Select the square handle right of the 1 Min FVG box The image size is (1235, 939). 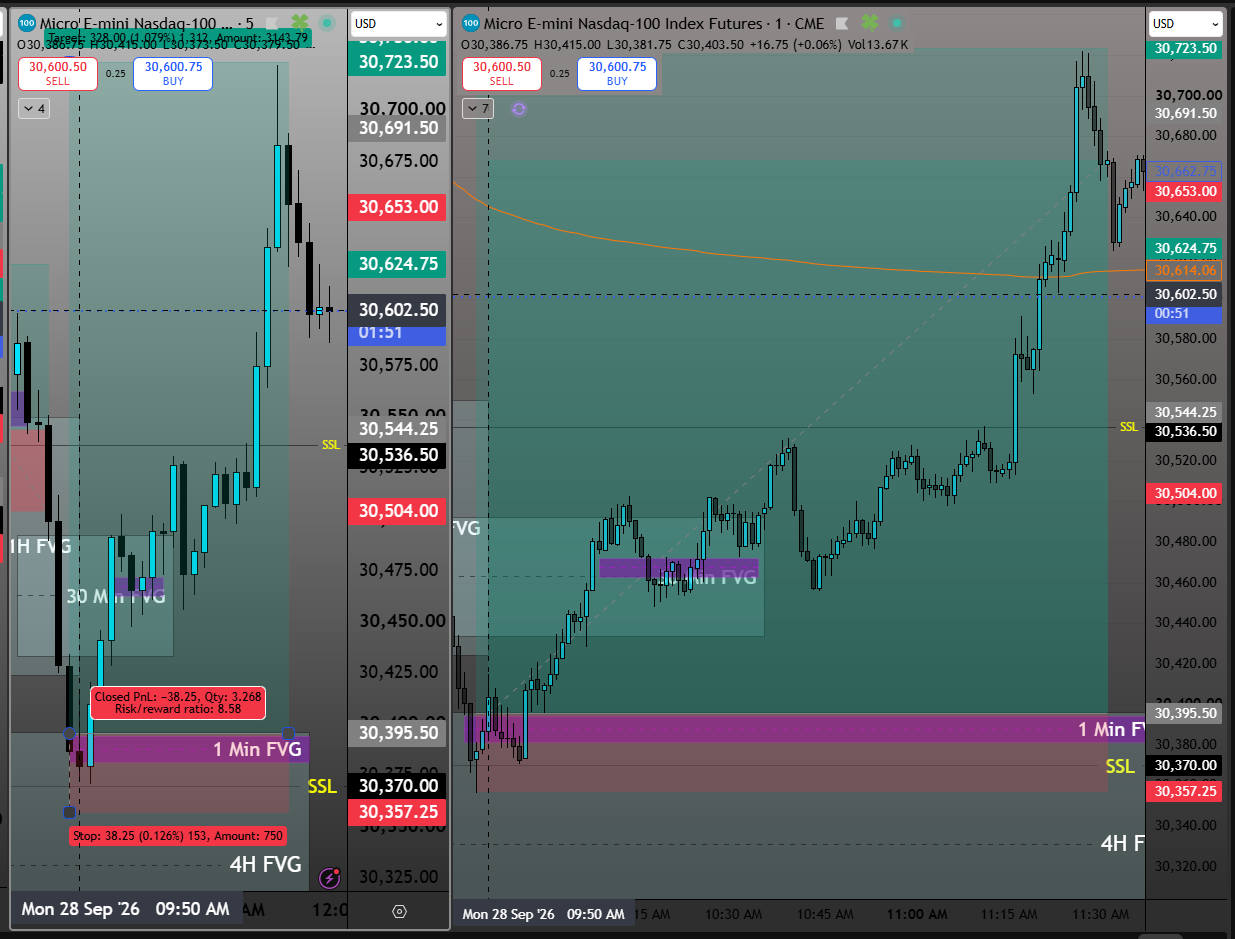(x=289, y=734)
